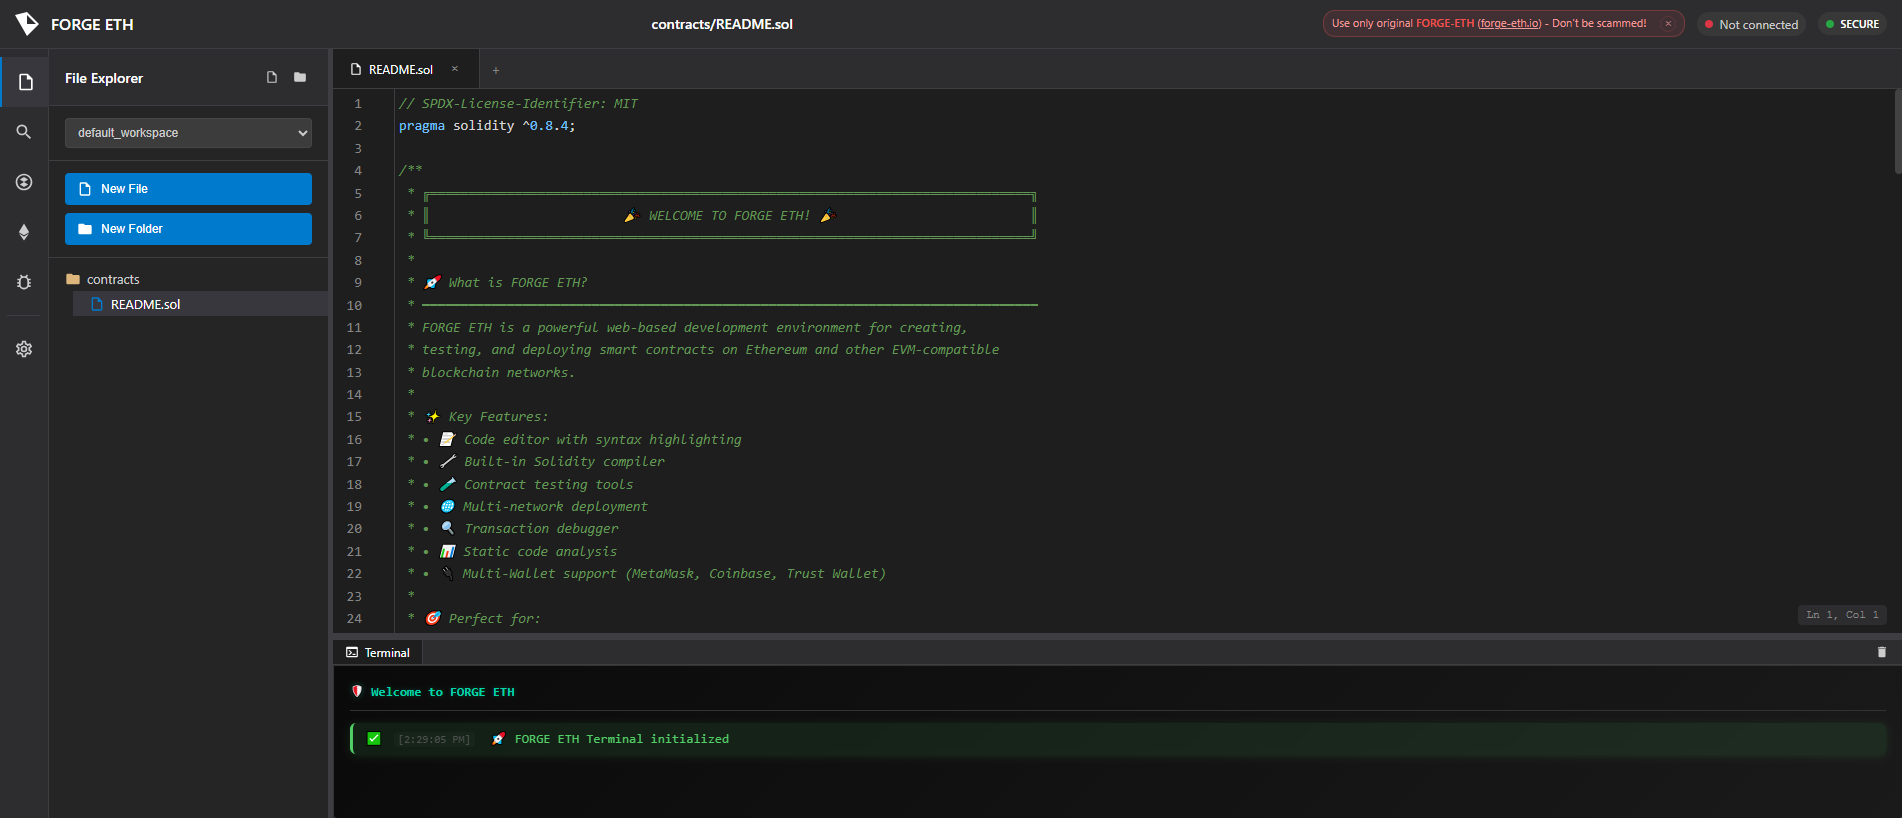1902x818 pixels.
Task: Click 'Multi-network deployment' line
Action: (x=555, y=507)
